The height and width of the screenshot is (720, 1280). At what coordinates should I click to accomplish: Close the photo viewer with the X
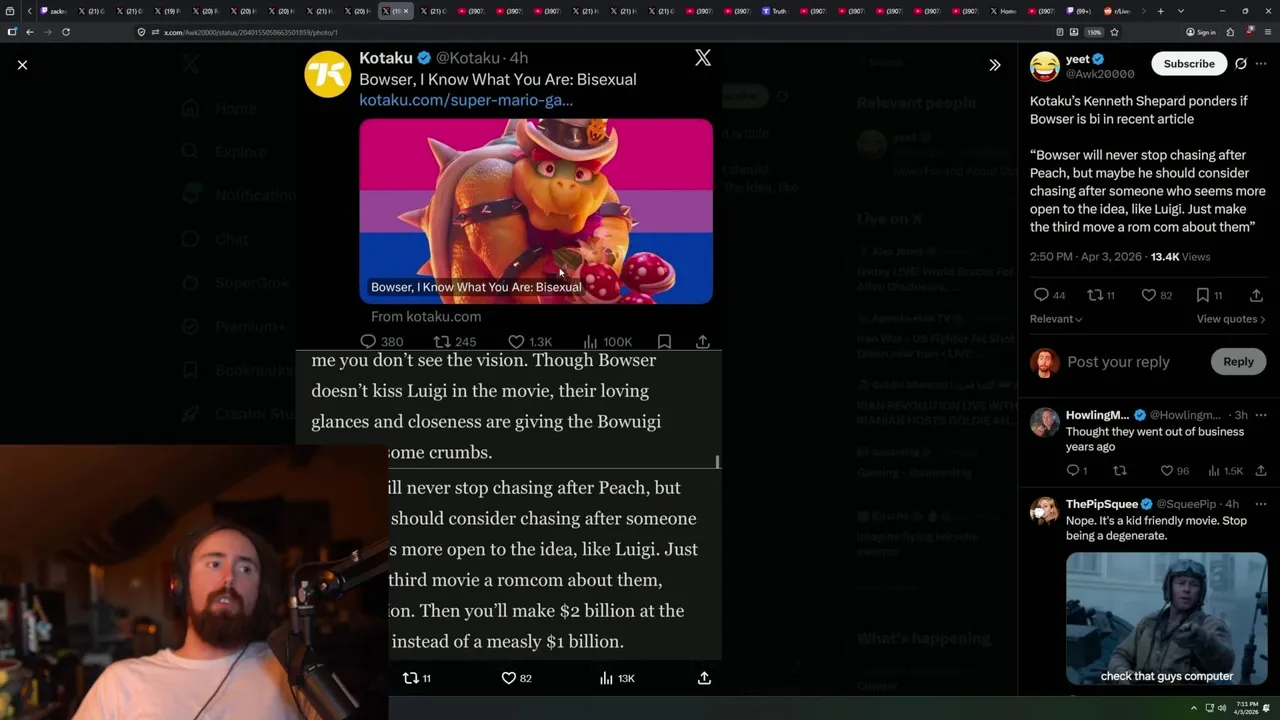tap(22, 64)
